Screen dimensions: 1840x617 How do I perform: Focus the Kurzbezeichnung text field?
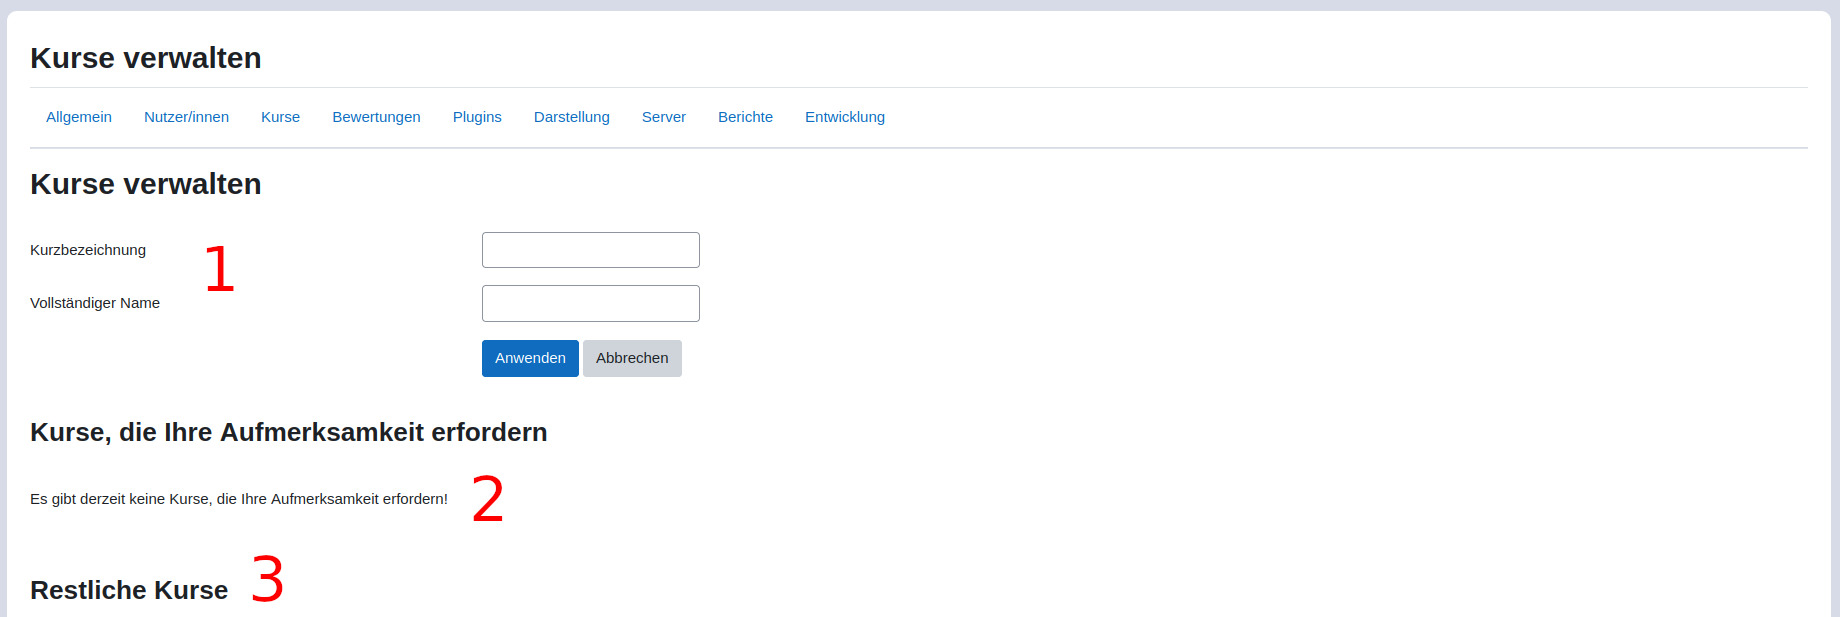(x=590, y=250)
